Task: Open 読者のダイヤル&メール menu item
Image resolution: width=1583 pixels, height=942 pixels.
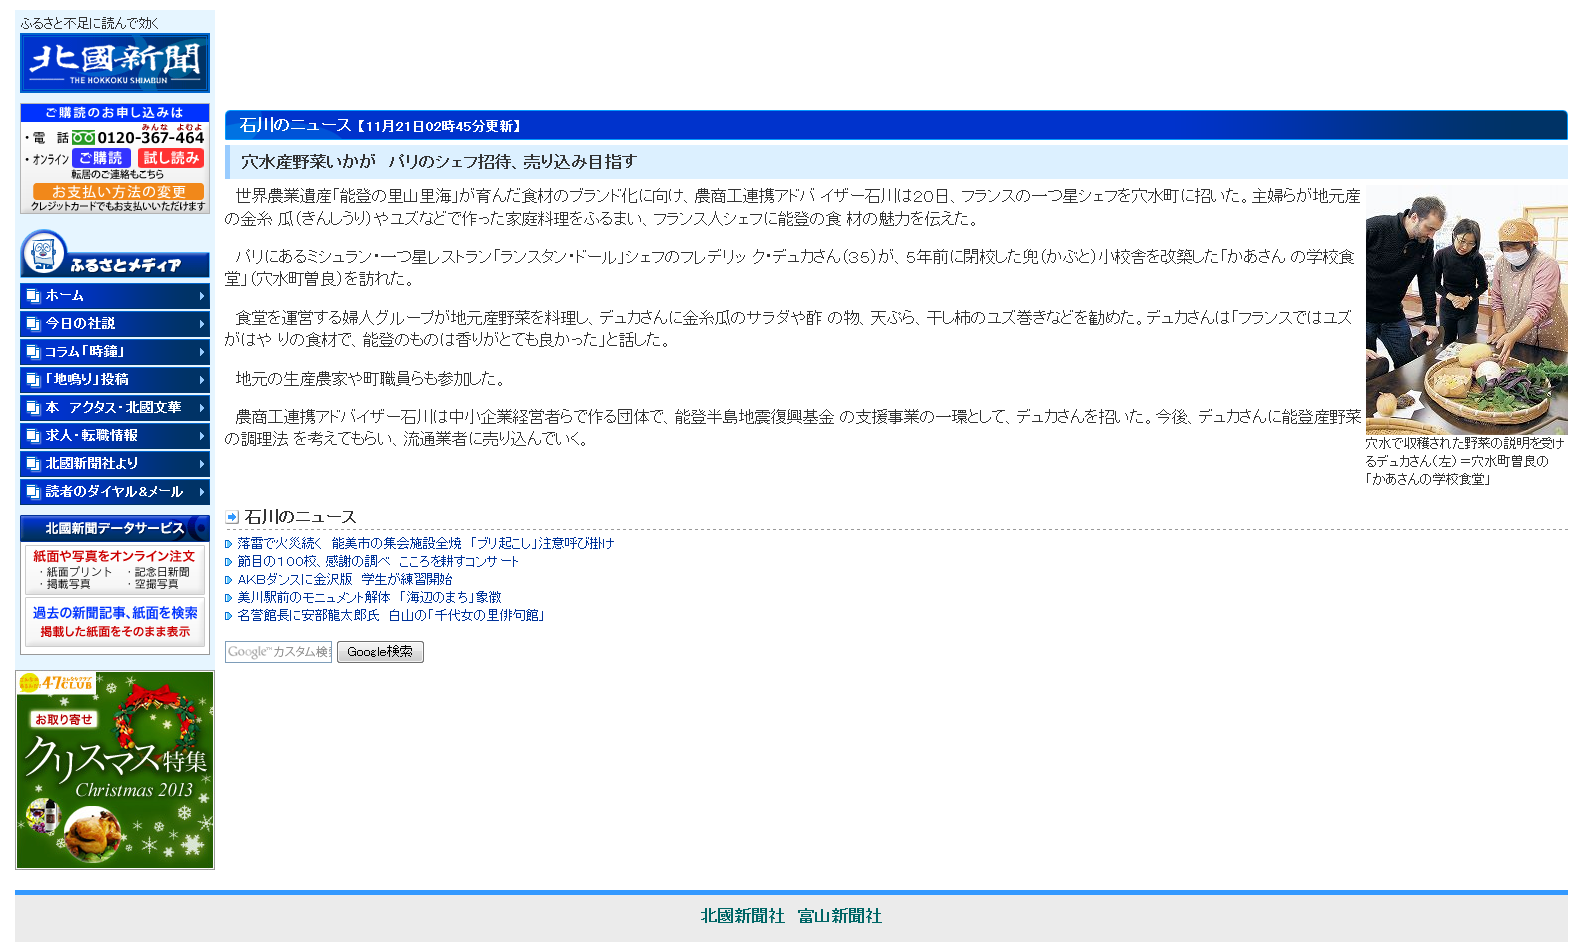Action: [x=114, y=492]
